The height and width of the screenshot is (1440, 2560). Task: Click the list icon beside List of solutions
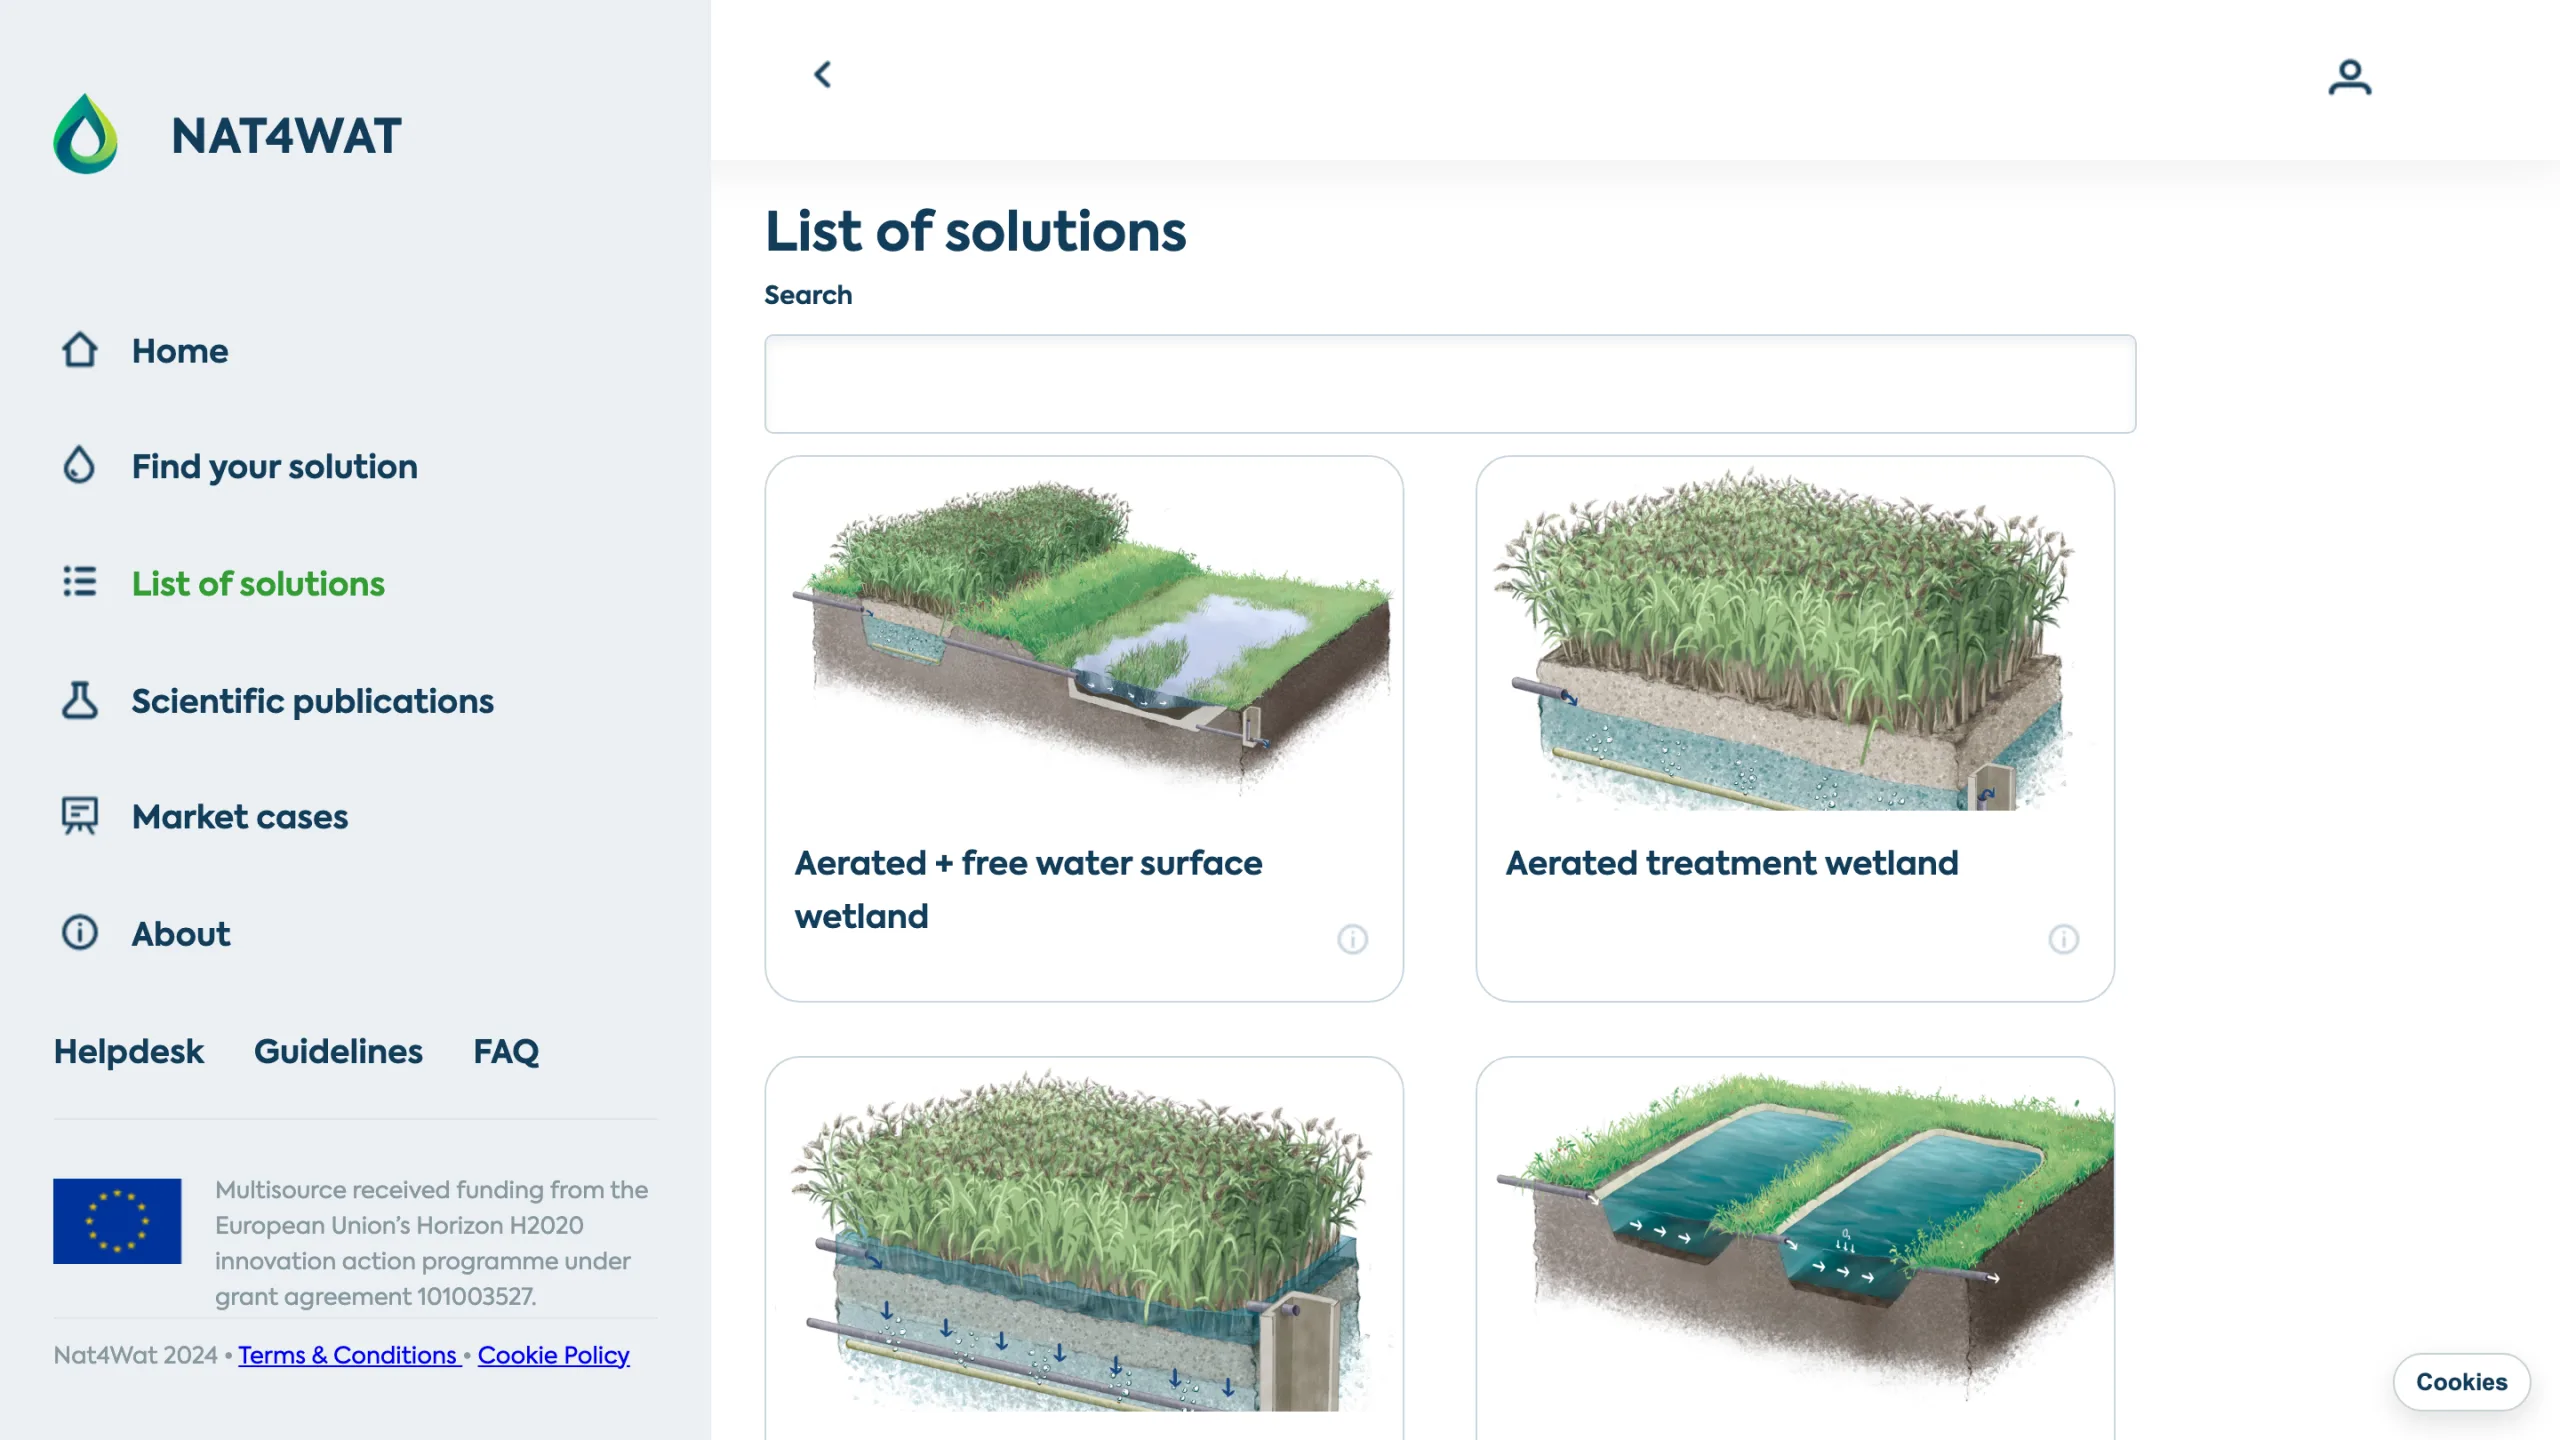[x=80, y=582]
